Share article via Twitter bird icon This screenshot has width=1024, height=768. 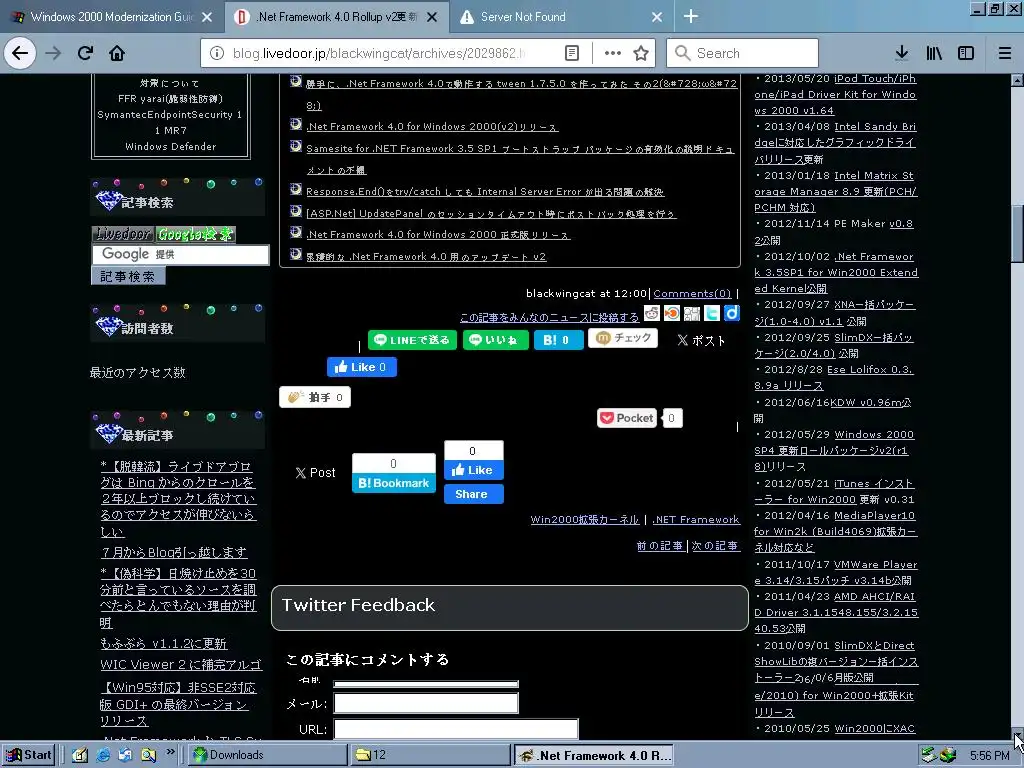click(712, 313)
